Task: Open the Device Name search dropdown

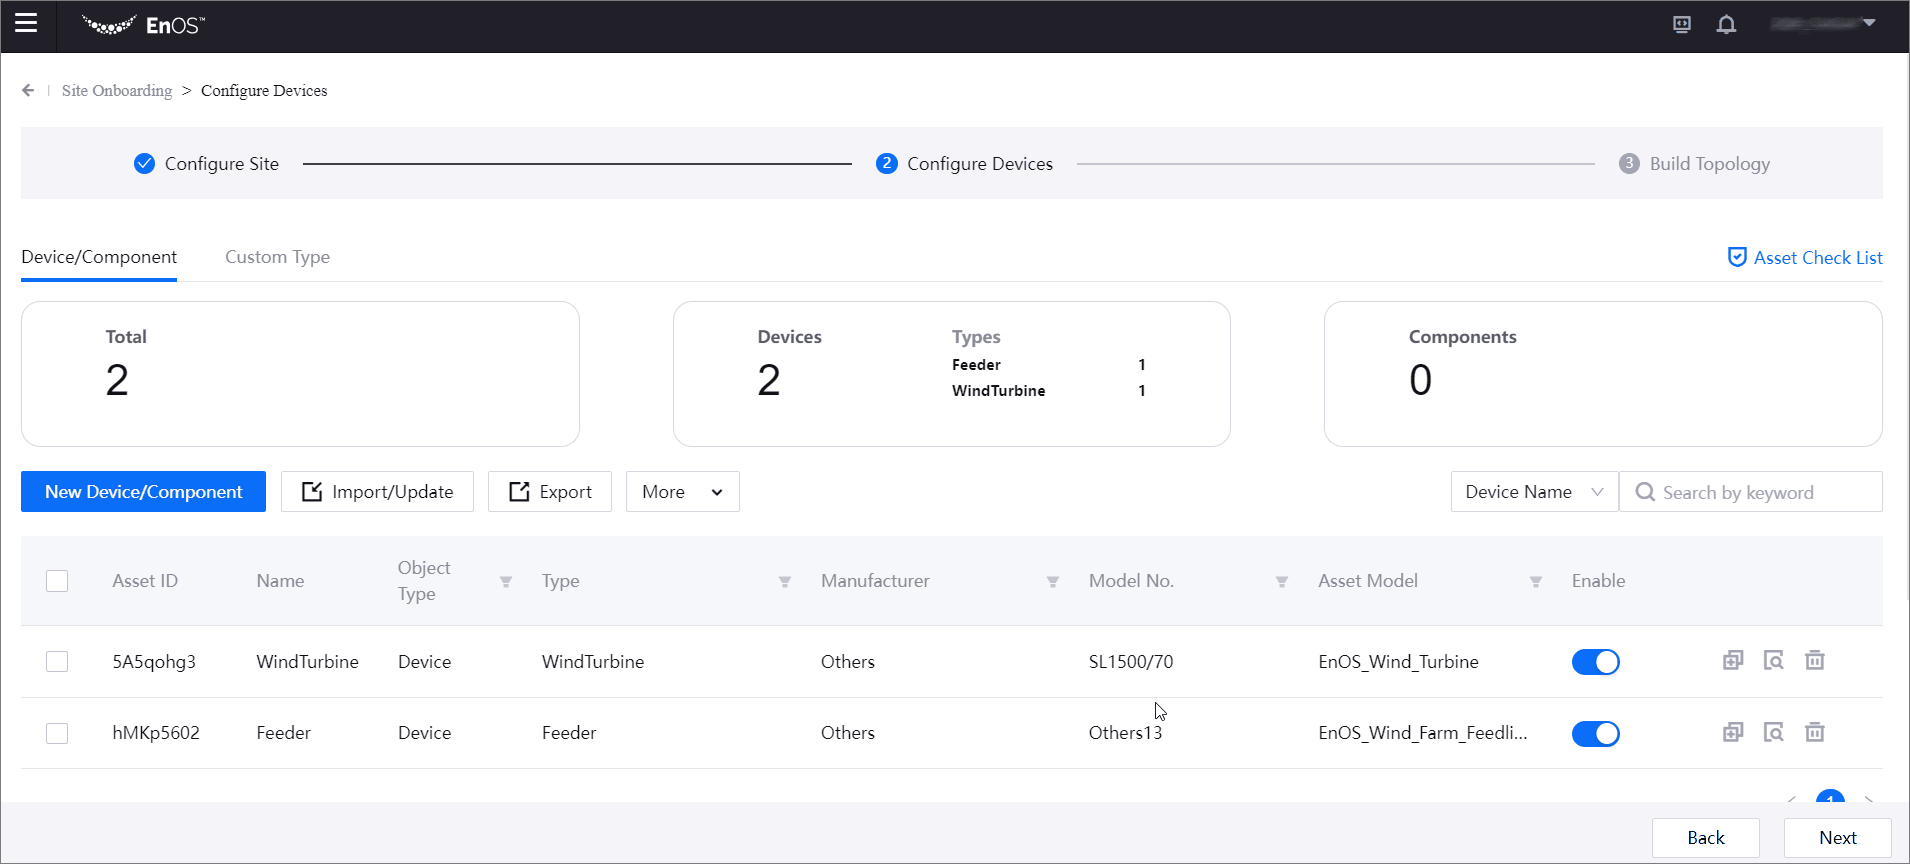Action: tap(1533, 492)
